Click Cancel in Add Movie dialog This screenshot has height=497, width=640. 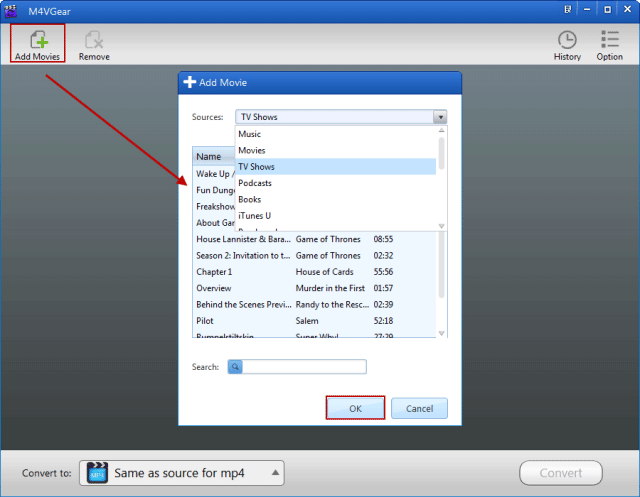point(419,408)
